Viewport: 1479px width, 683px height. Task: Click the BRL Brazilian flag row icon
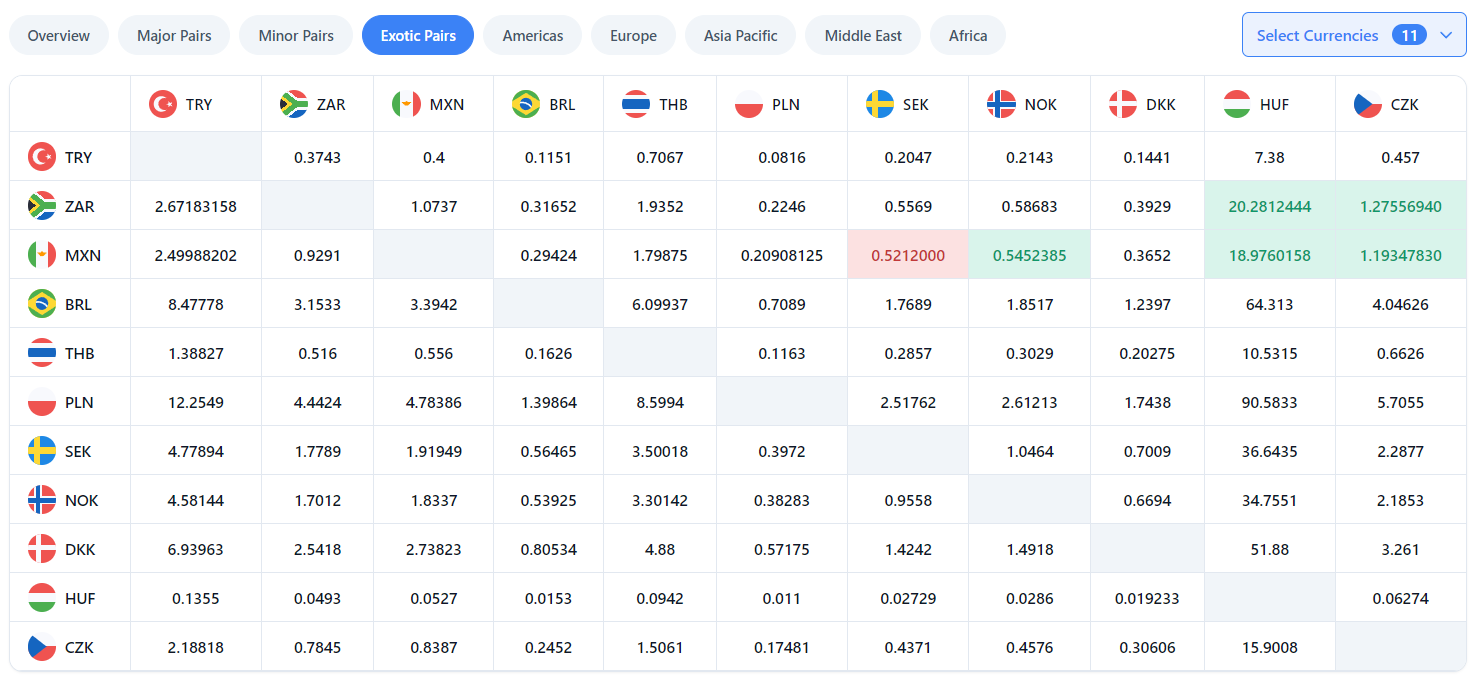click(x=41, y=302)
